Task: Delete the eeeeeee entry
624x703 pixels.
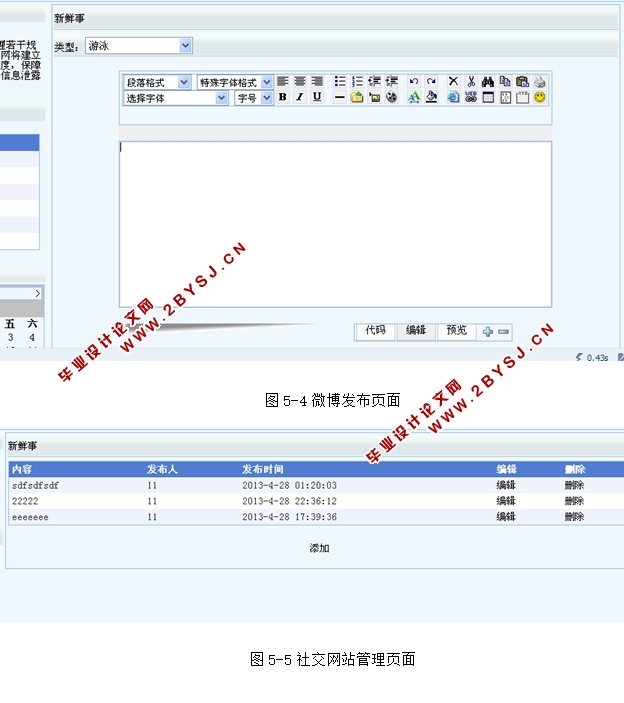Action: pos(574,516)
